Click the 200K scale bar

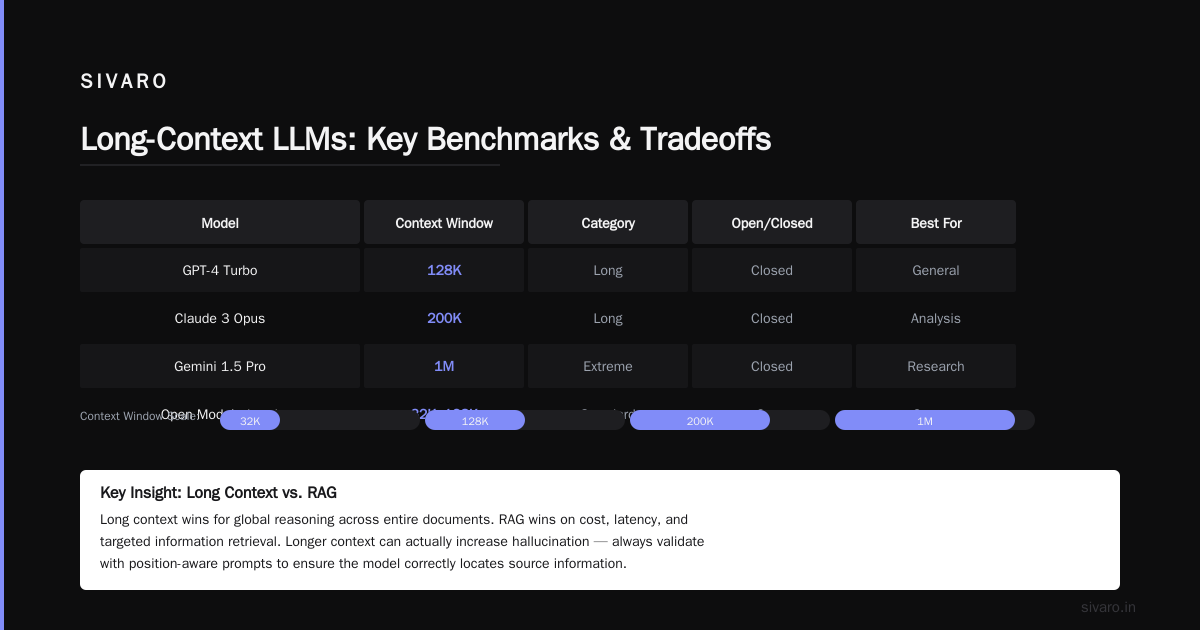click(x=700, y=420)
